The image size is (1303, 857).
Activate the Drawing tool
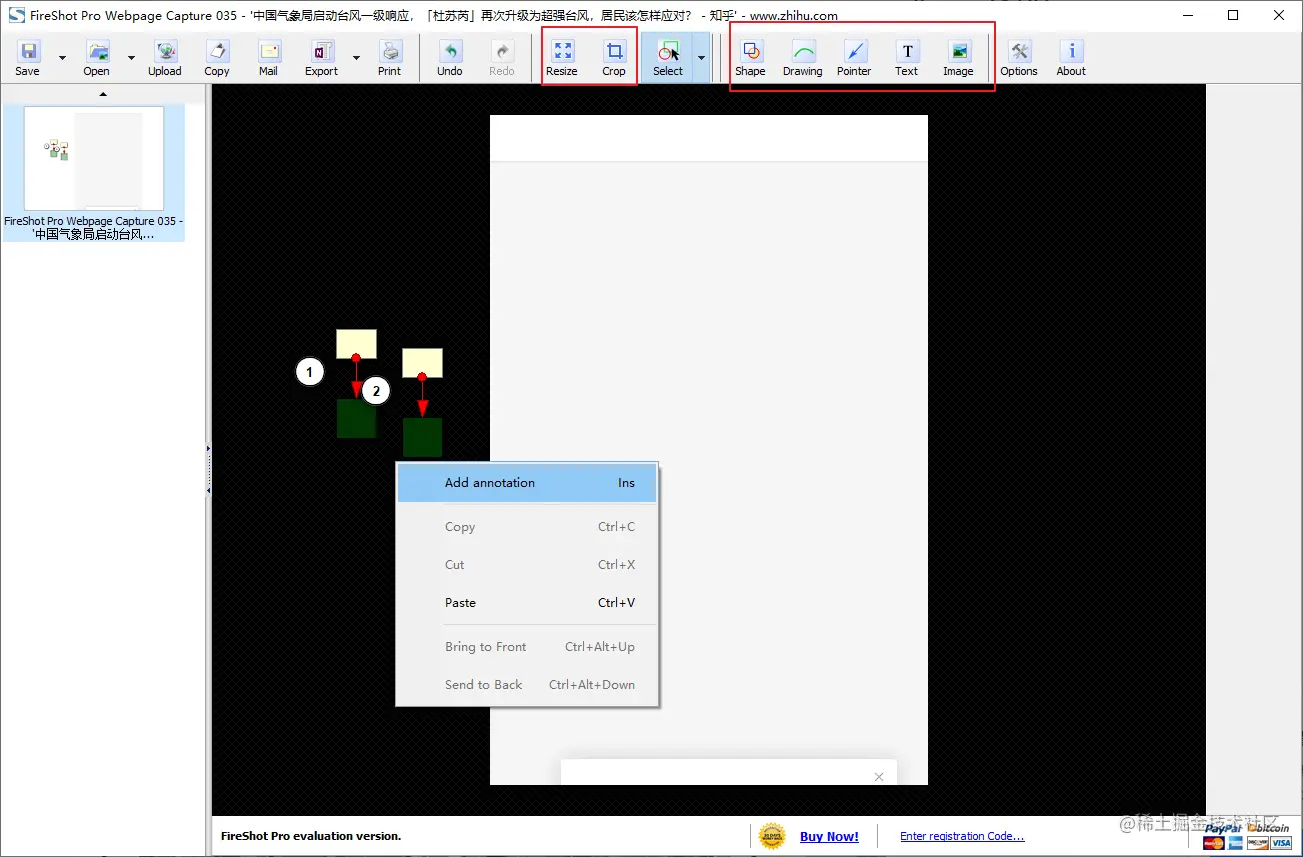[802, 57]
